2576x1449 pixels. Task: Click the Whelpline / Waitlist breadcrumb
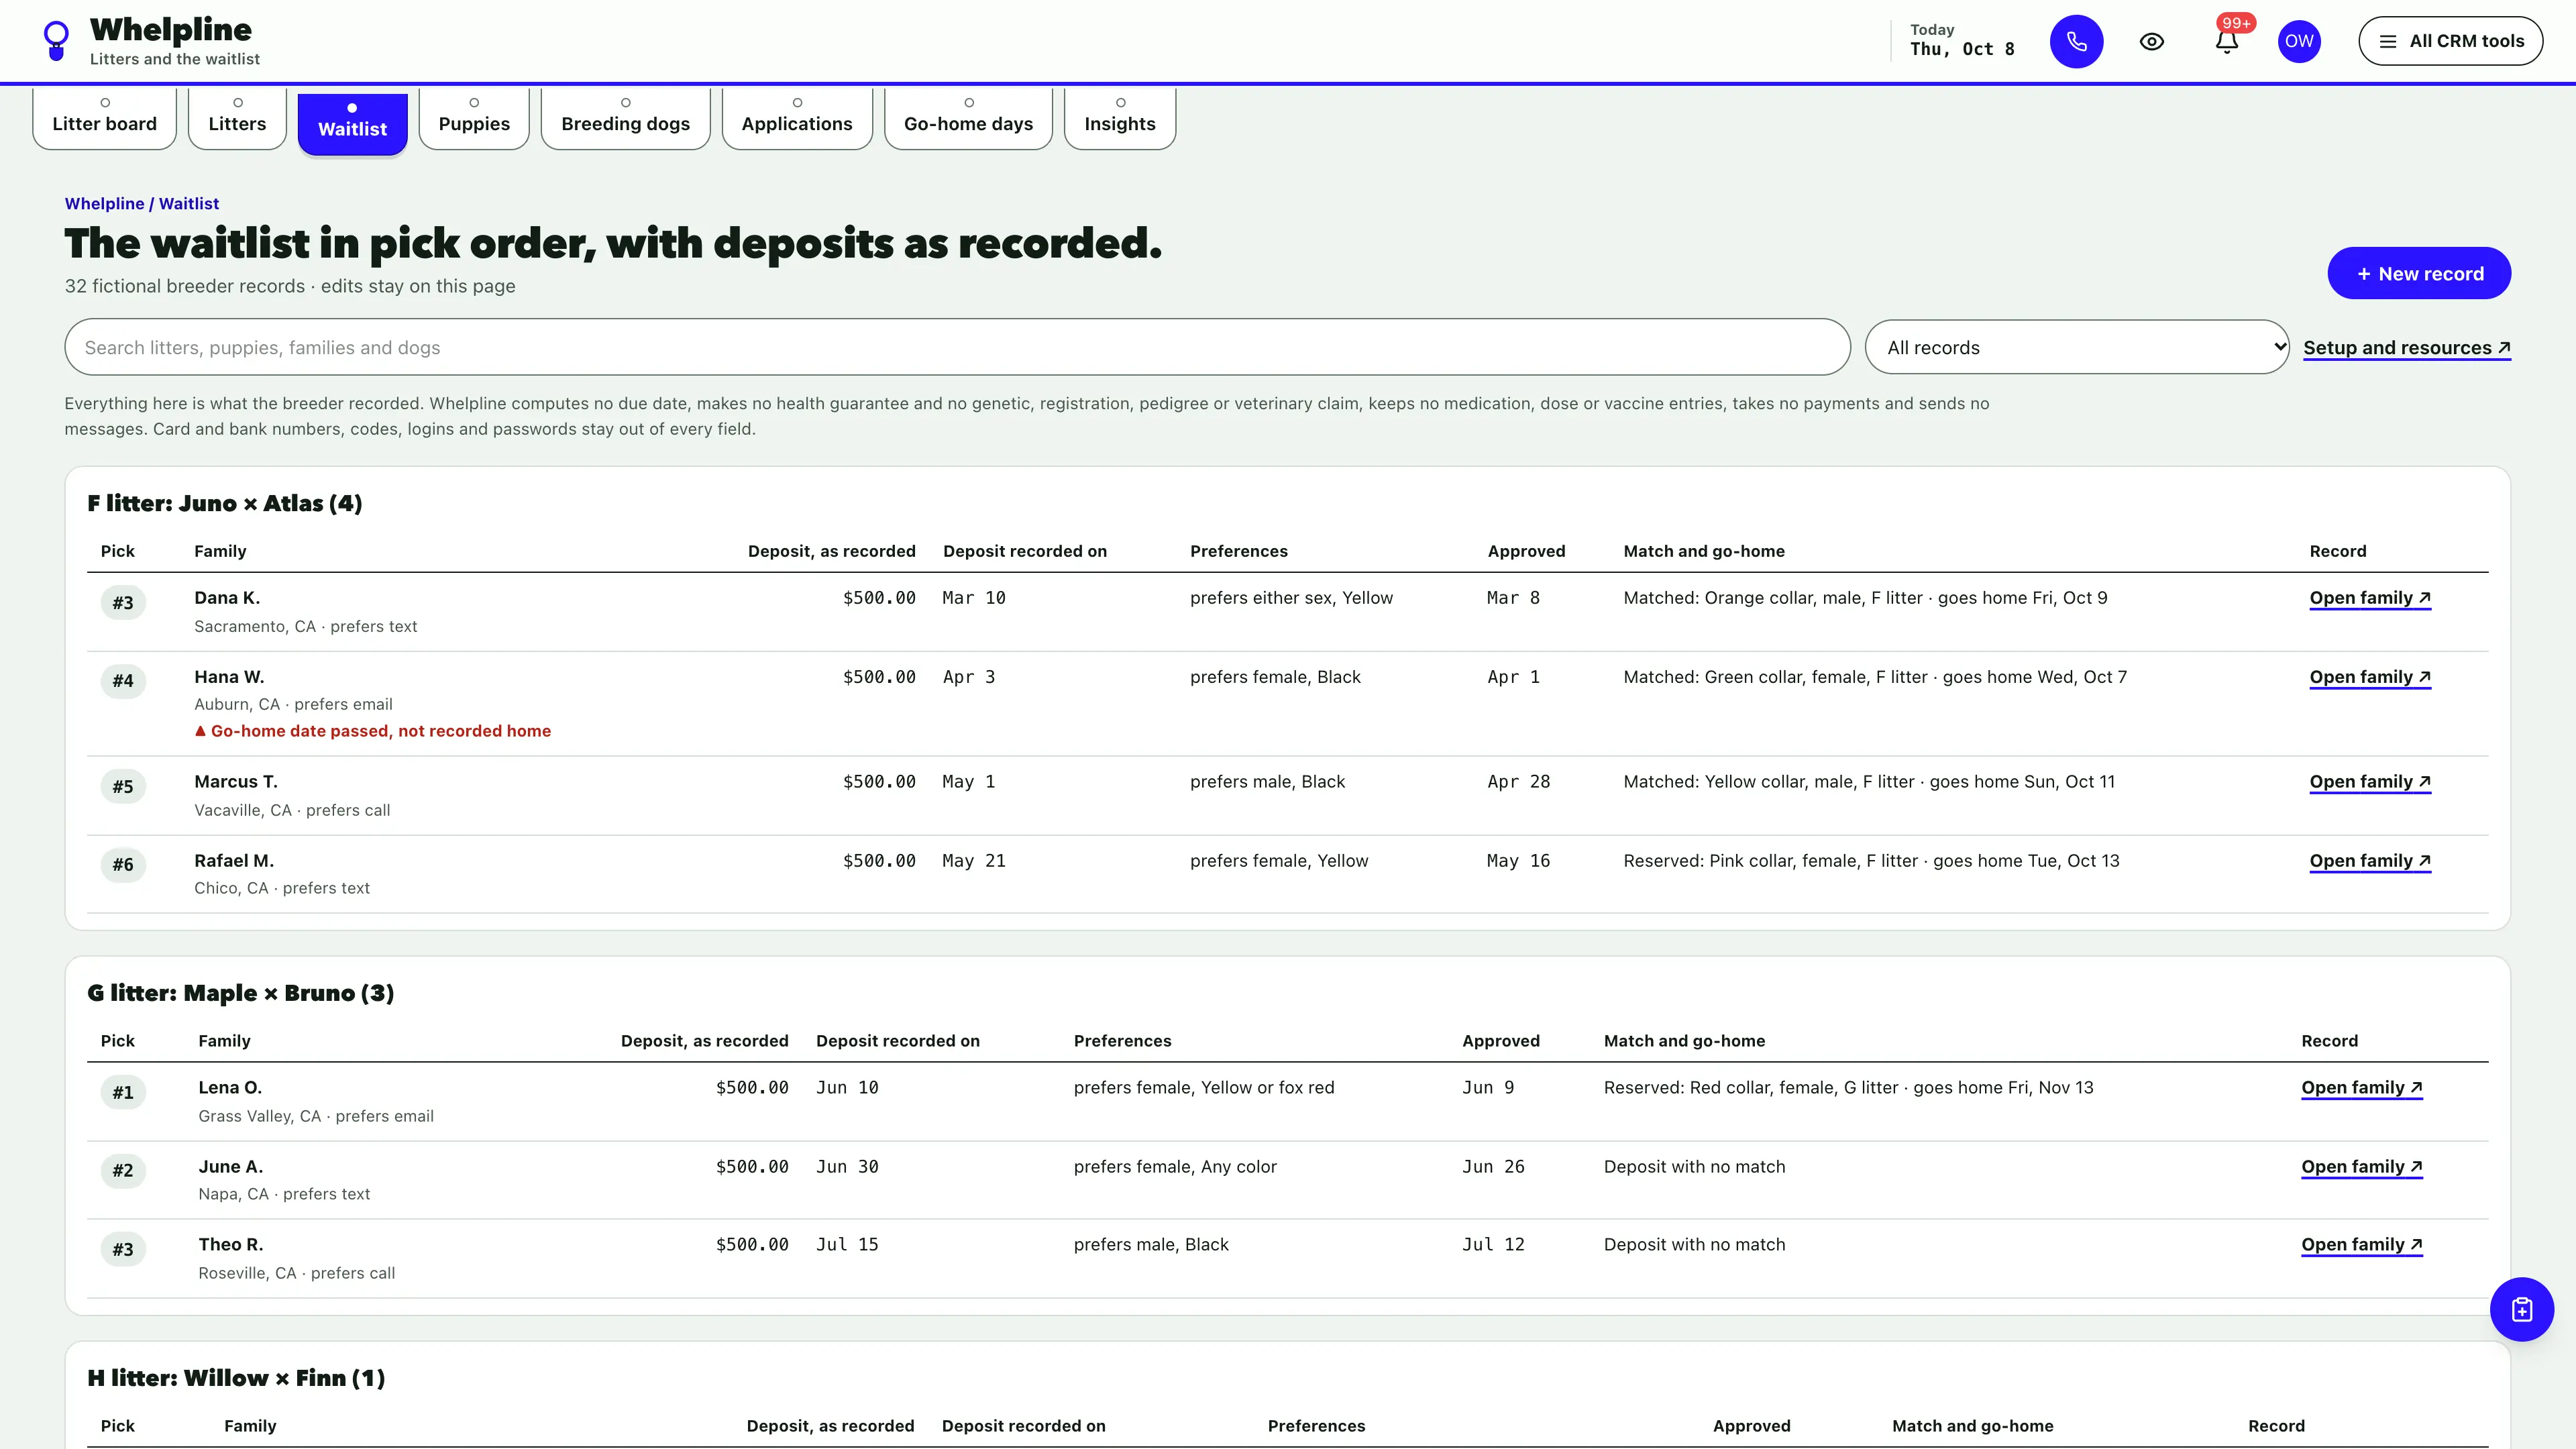point(142,203)
